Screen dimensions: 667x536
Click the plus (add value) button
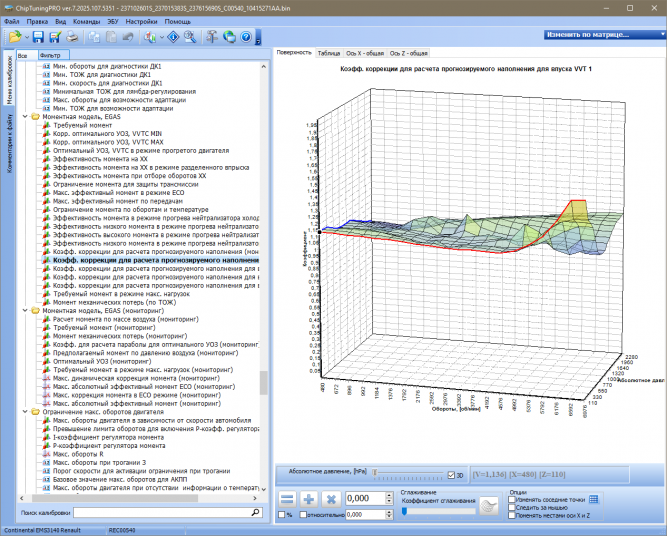tap(309, 499)
